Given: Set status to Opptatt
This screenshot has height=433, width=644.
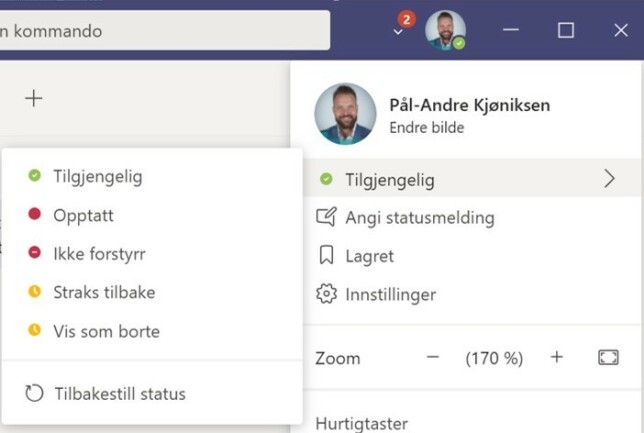Looking at the screenshot, I should tap(152, 215).
